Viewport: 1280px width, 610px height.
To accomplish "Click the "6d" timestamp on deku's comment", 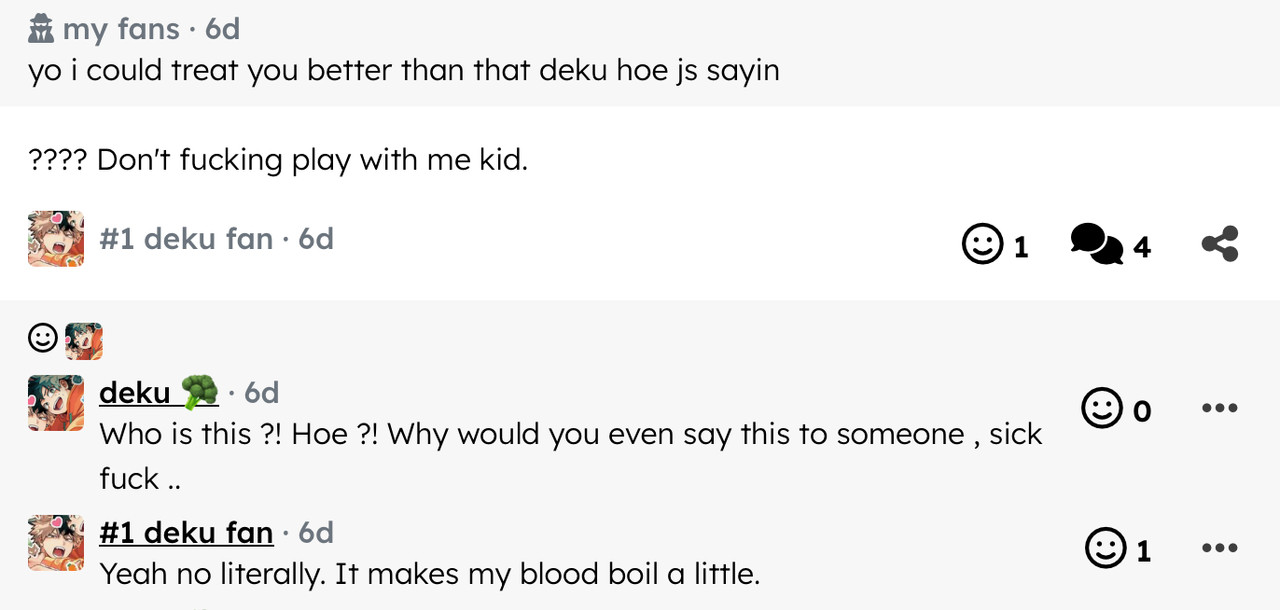I will tap(262, 393).
